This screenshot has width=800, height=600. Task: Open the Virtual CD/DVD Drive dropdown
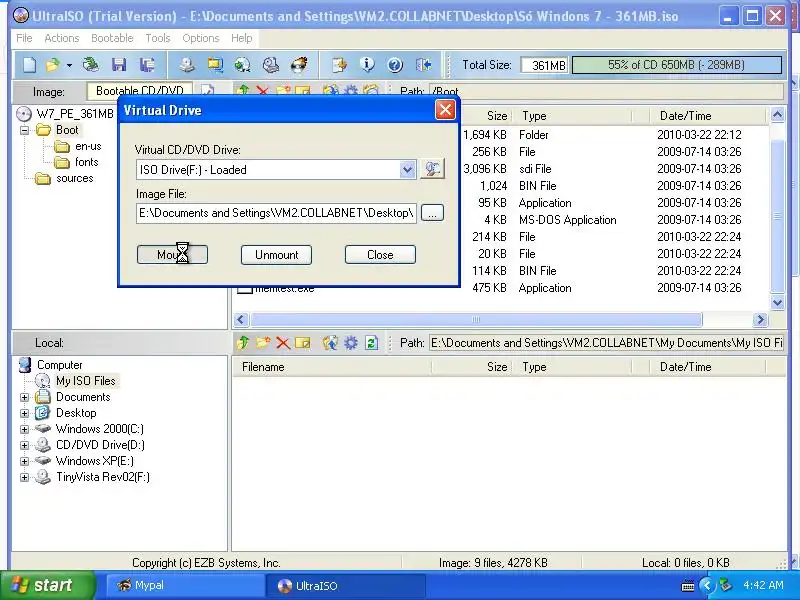point(407,169)
